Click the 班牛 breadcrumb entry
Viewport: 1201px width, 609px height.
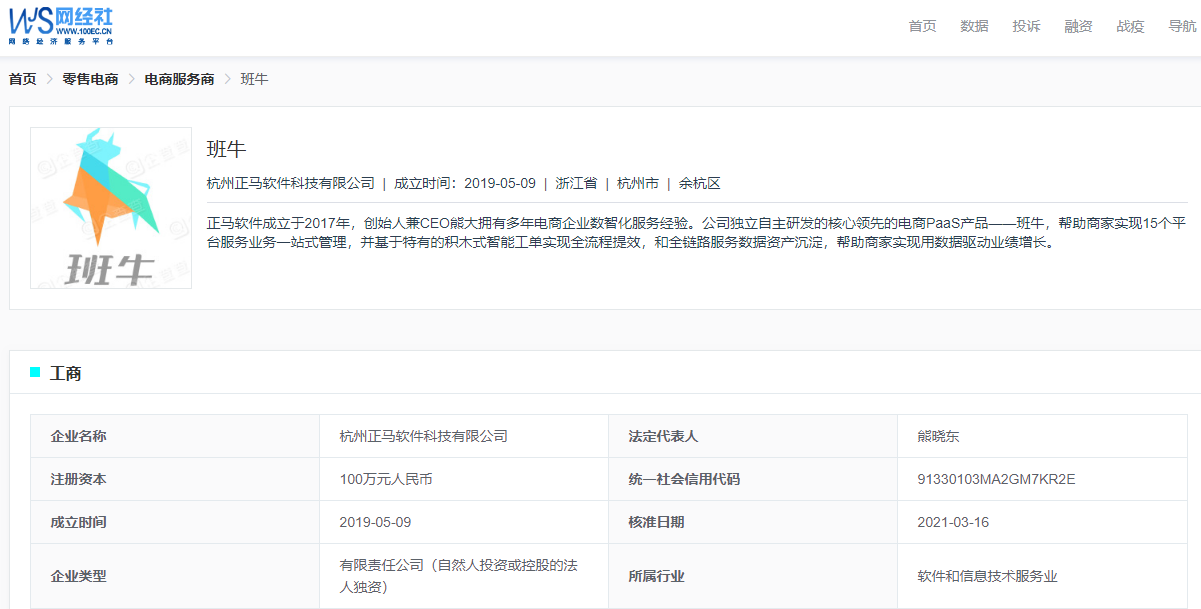[254, 79]
